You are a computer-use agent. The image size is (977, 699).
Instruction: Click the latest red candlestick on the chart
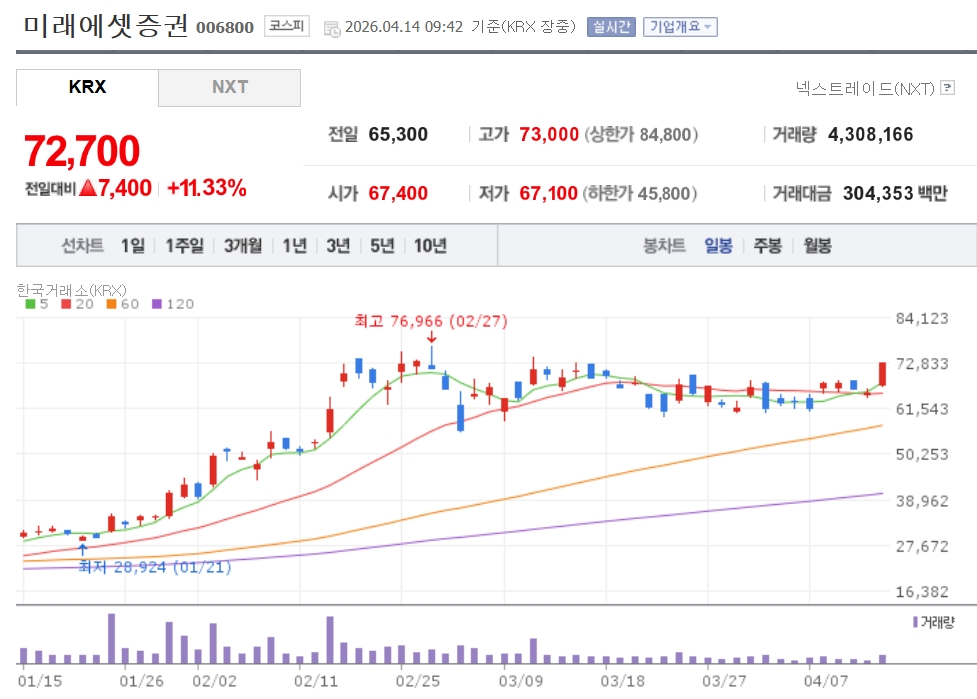pyautogui.click(x=882, y=374)
